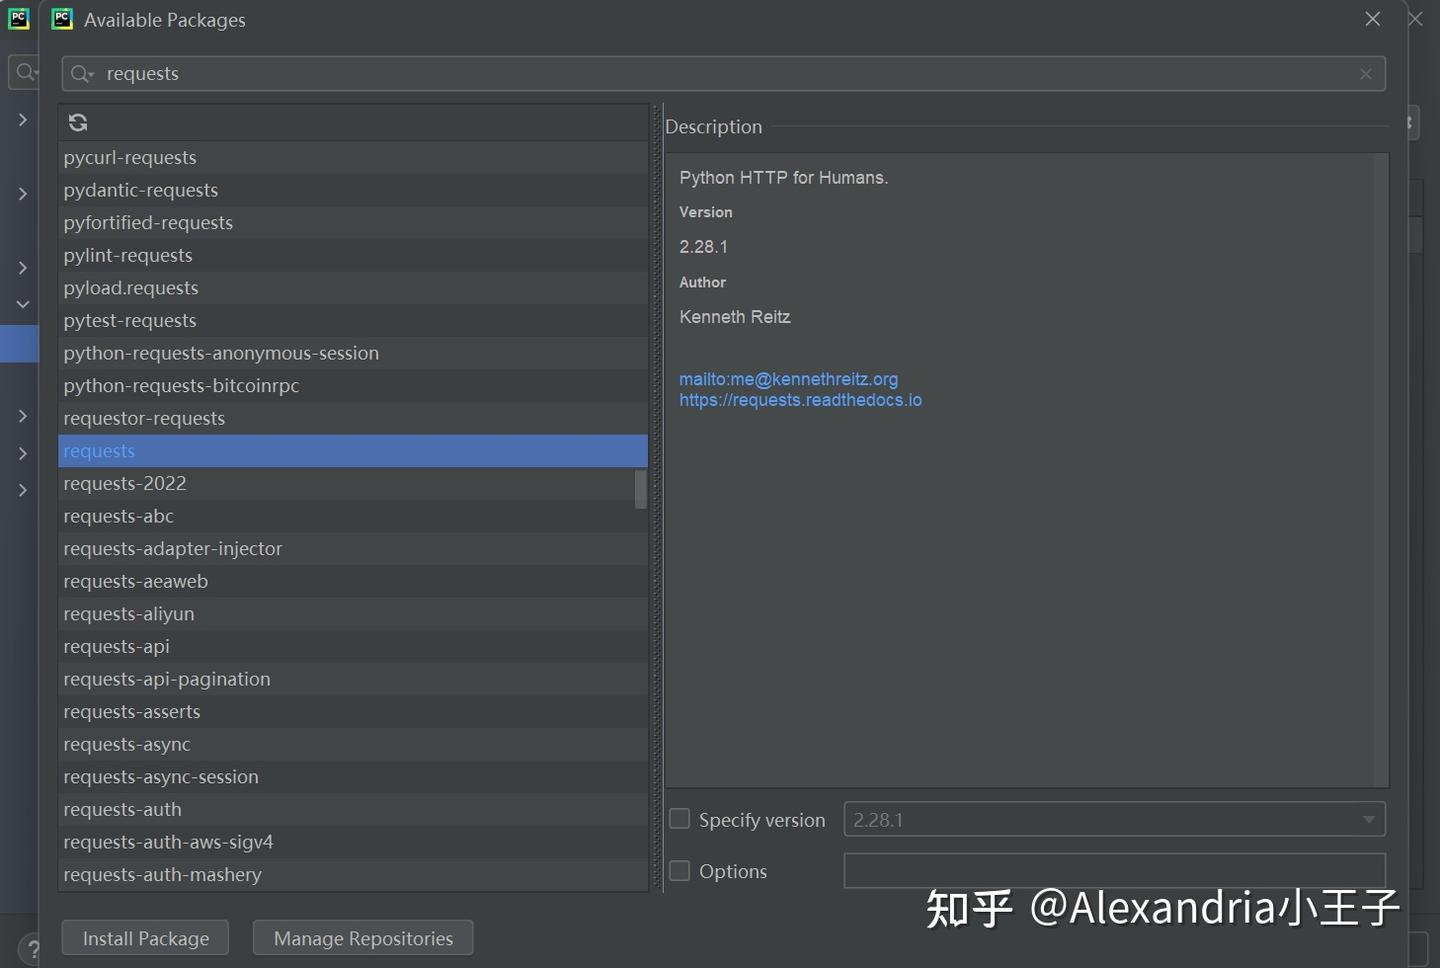Click the package list scrollbar thumb

[641, 489]
